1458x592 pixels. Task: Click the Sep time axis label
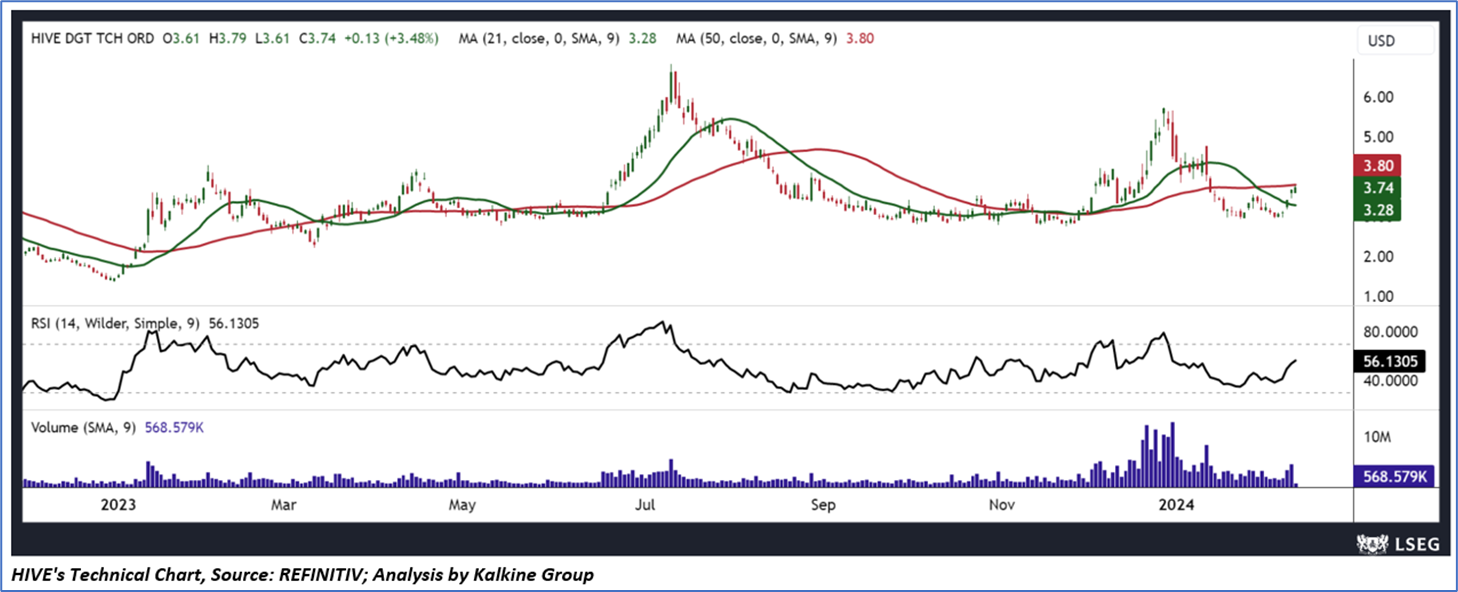click(x=823, y=506)
